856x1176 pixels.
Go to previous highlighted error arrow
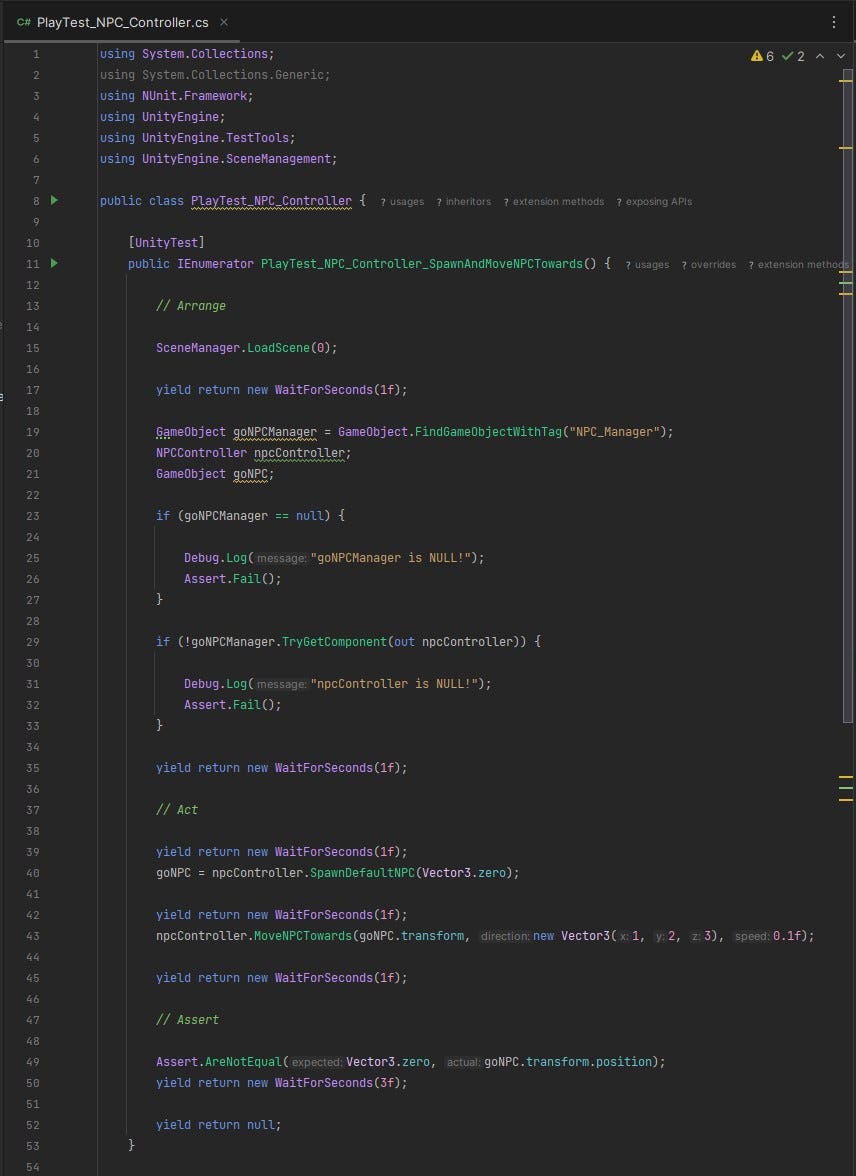820,56
